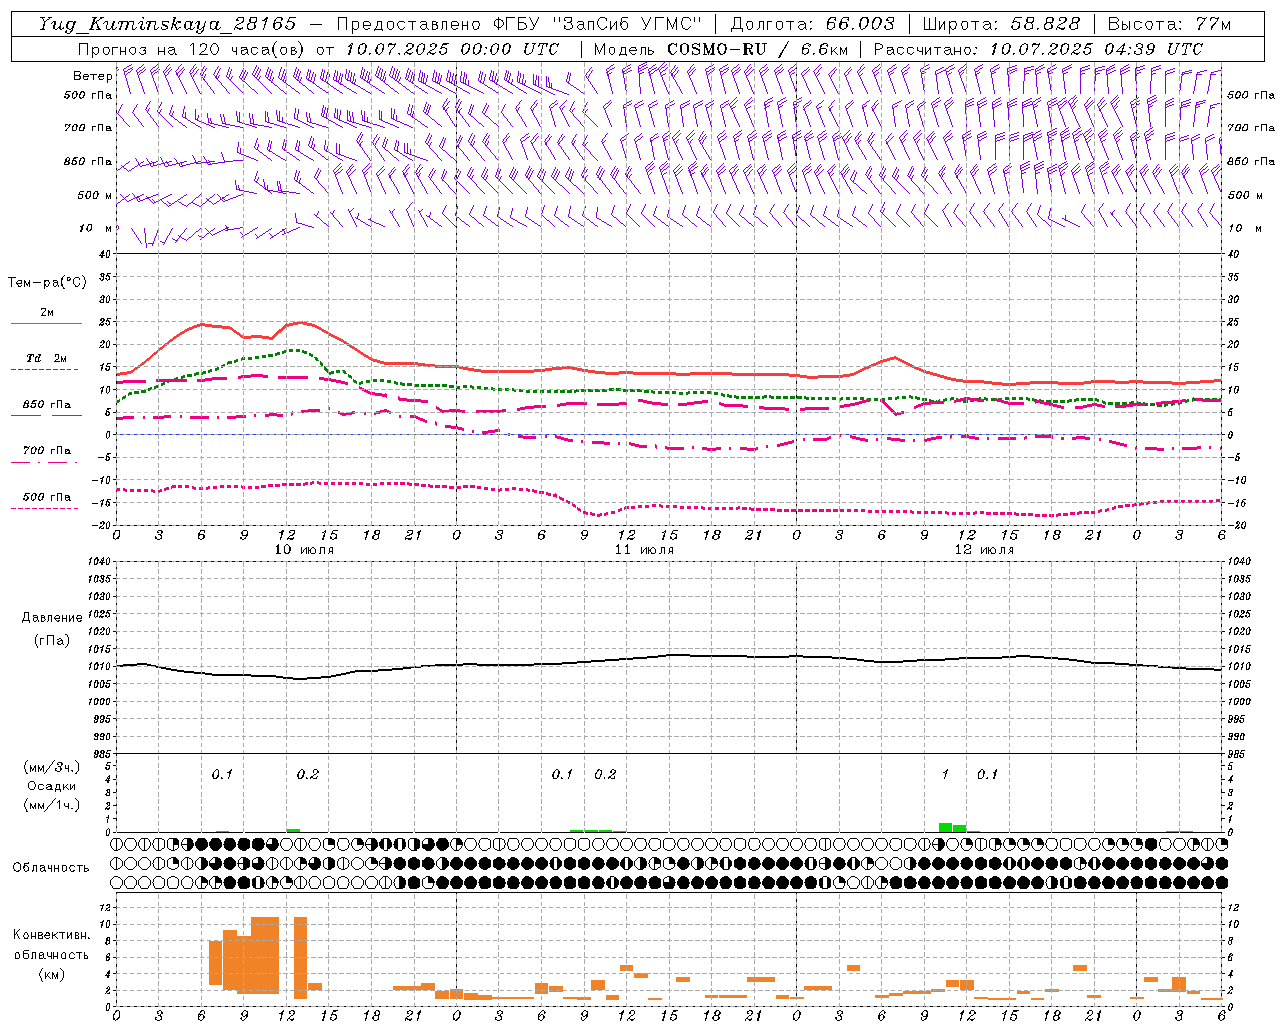Select the 700 гПа temperature legend entry
The width and height of the screenshot is (1280, 1024).
(46, 455)
